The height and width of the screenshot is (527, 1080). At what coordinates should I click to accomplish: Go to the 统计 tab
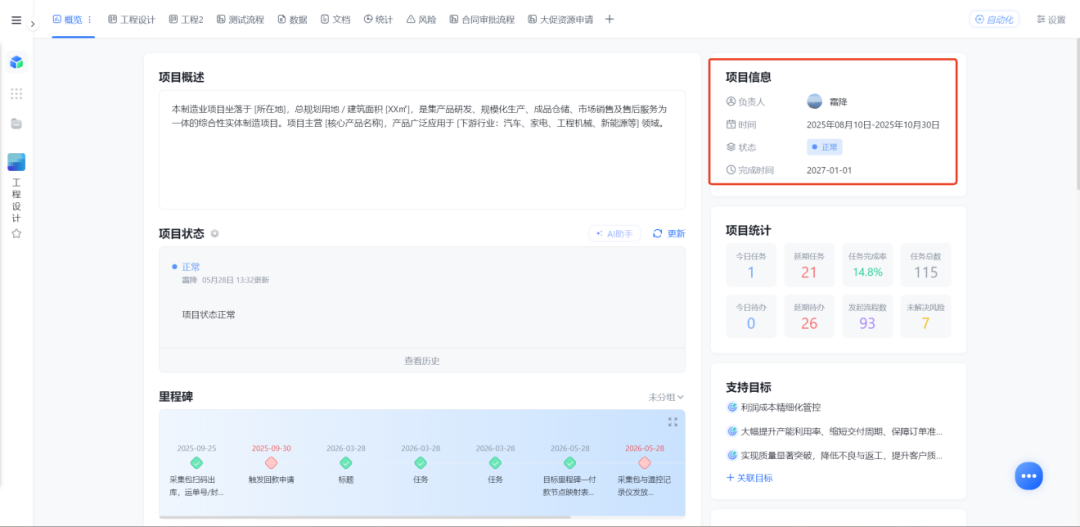(378, 19)
